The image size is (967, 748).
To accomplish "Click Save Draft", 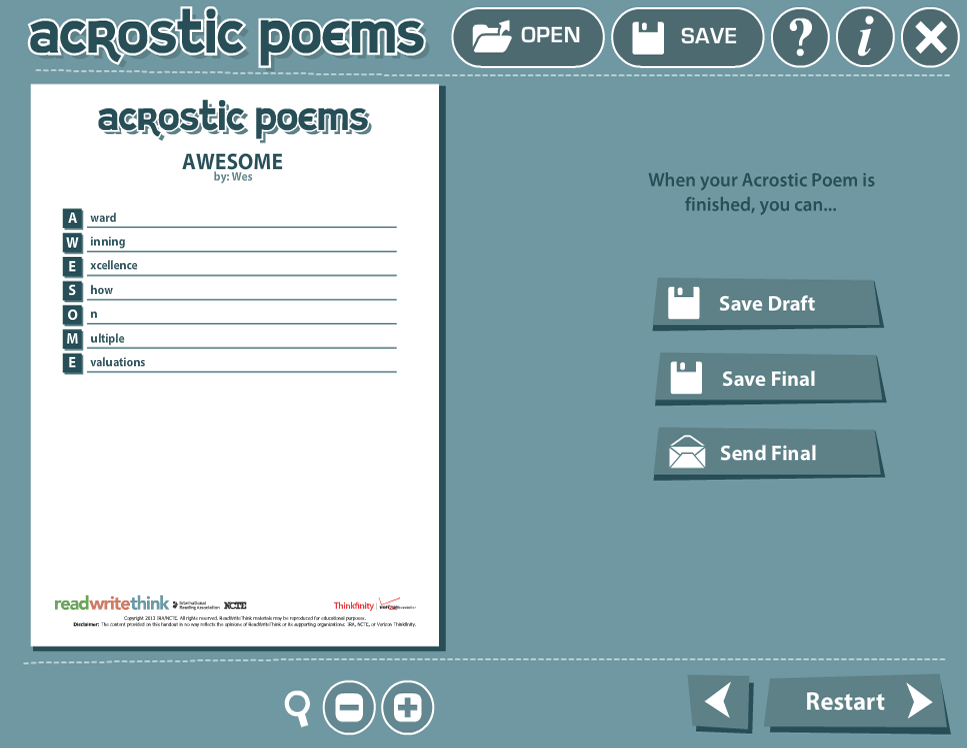I will [767, 304].
